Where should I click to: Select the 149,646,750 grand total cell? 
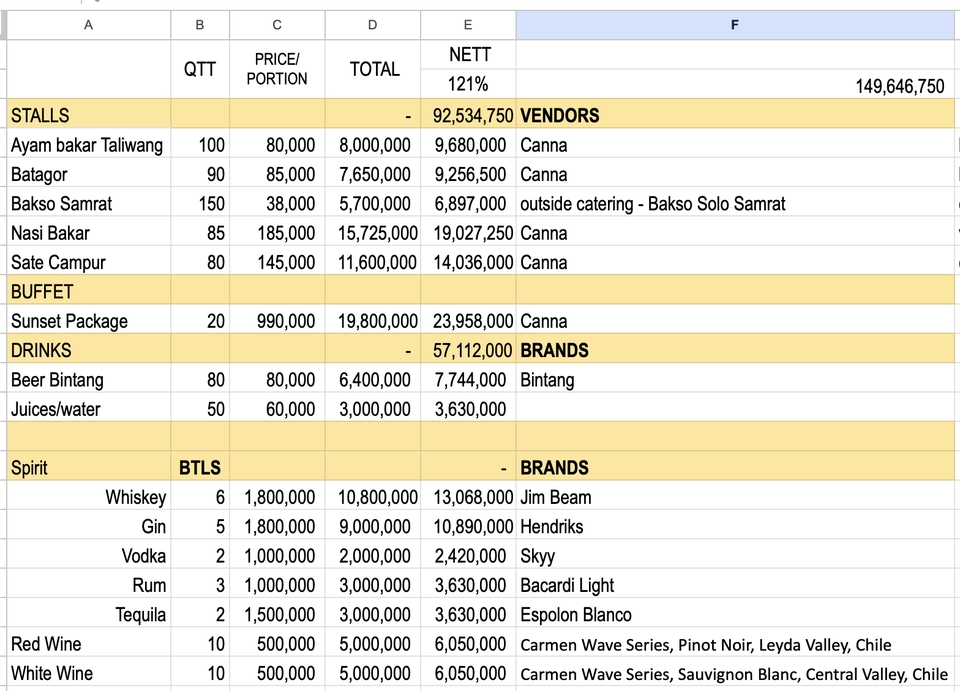(x=735, y=84)
